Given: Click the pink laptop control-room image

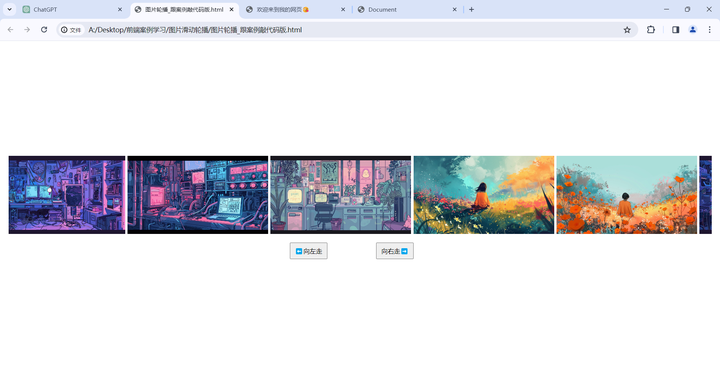Looking at the screenshot, I should pyautogui.click(x=198, y=195).
